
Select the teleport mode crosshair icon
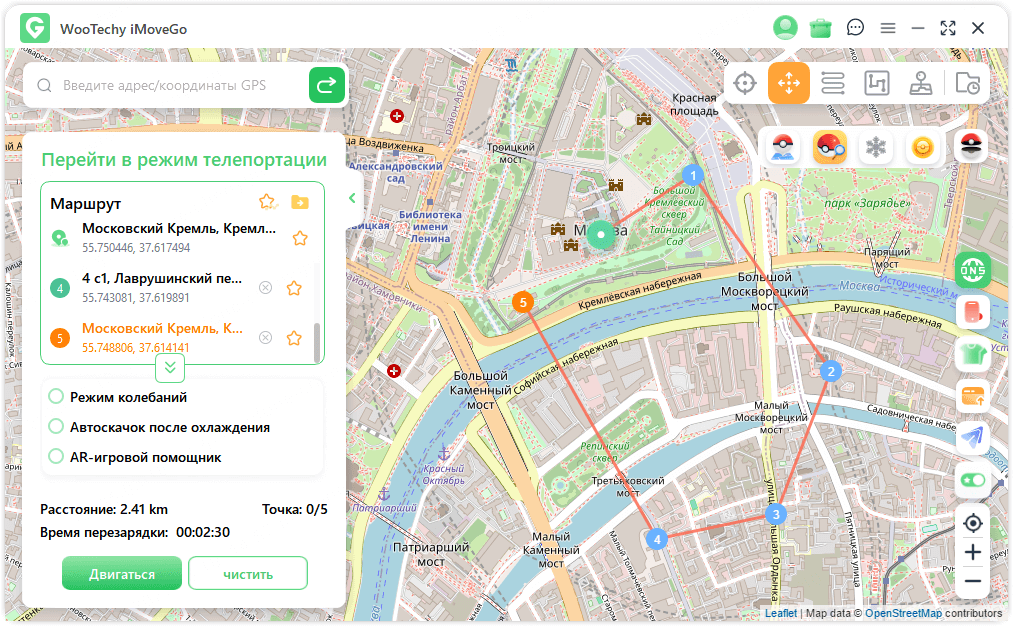[744, 83]
